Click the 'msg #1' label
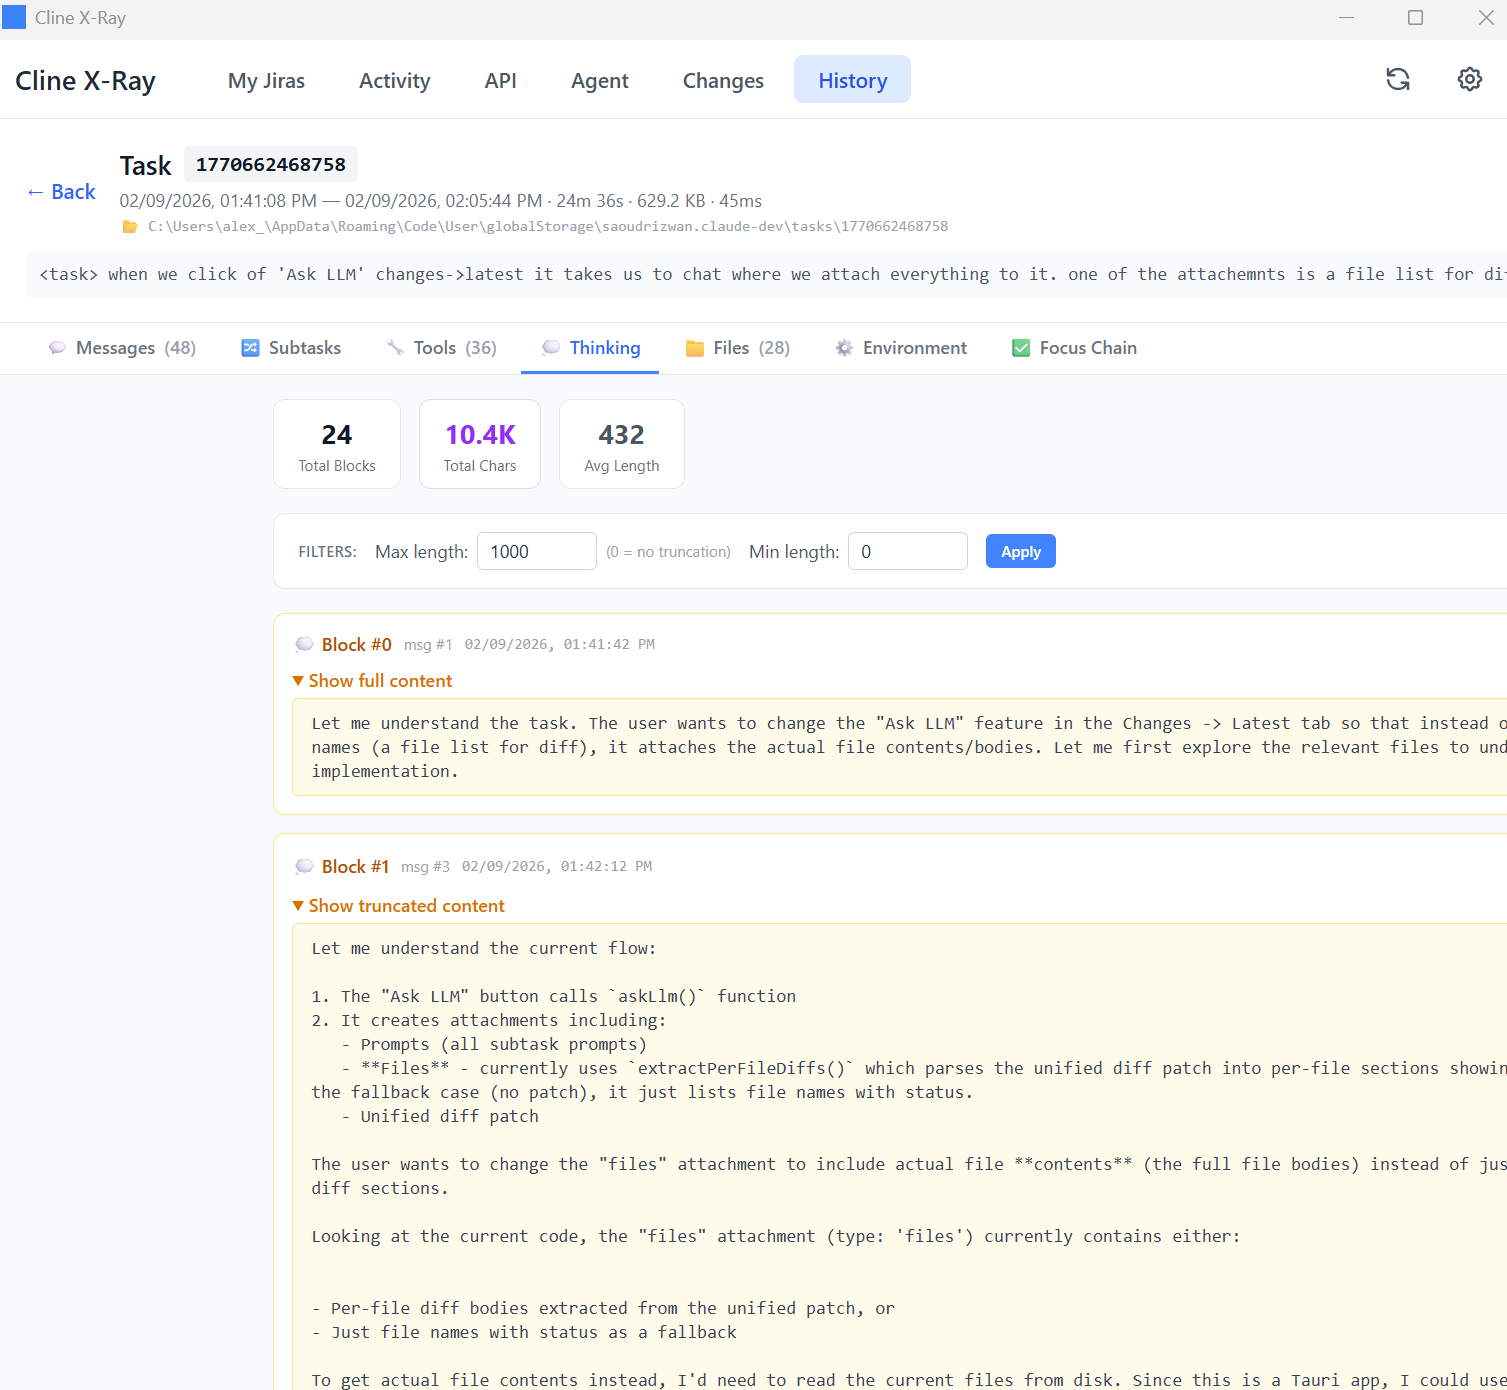 (428, 645)
